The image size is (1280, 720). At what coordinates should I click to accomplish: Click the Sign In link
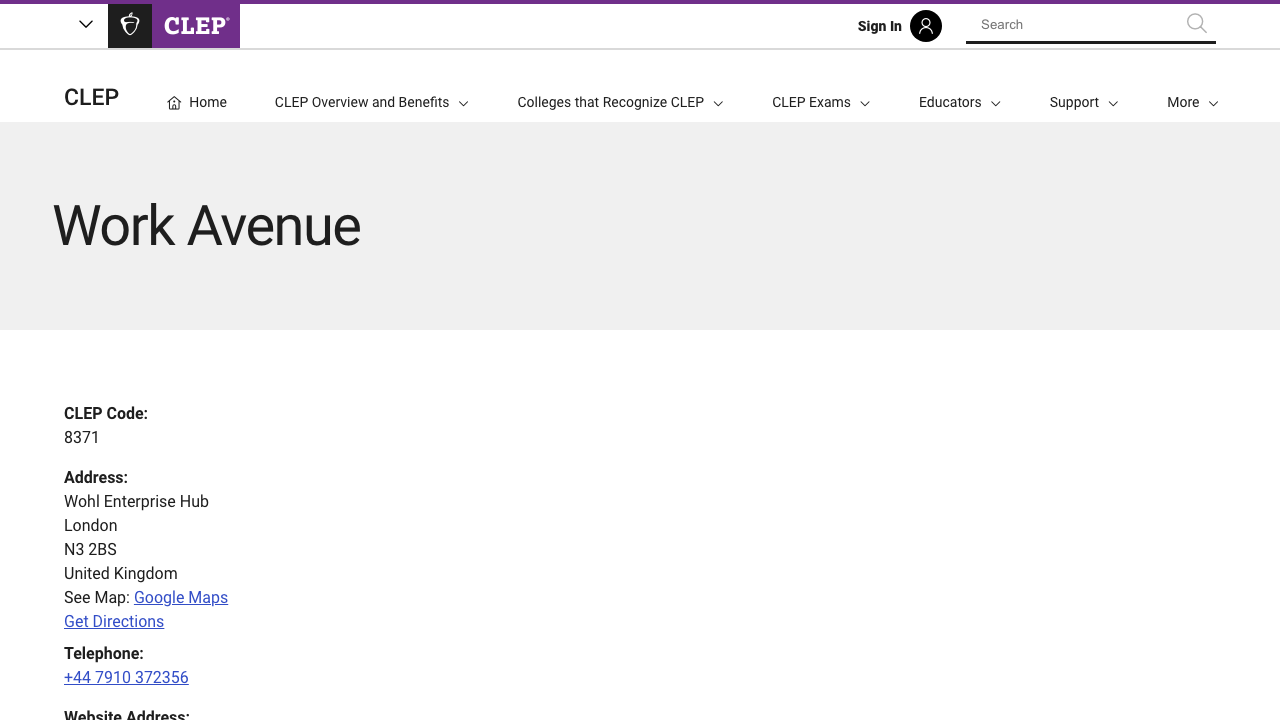pos(879,26)
